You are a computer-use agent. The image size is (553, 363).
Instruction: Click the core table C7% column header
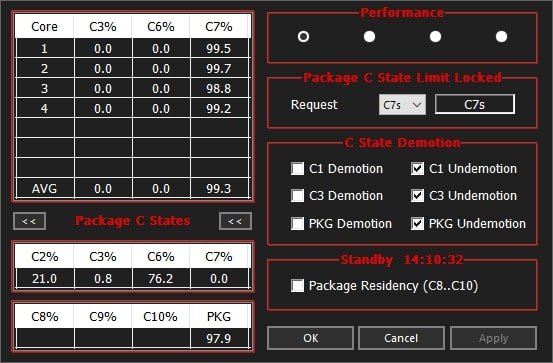point(219,26)
